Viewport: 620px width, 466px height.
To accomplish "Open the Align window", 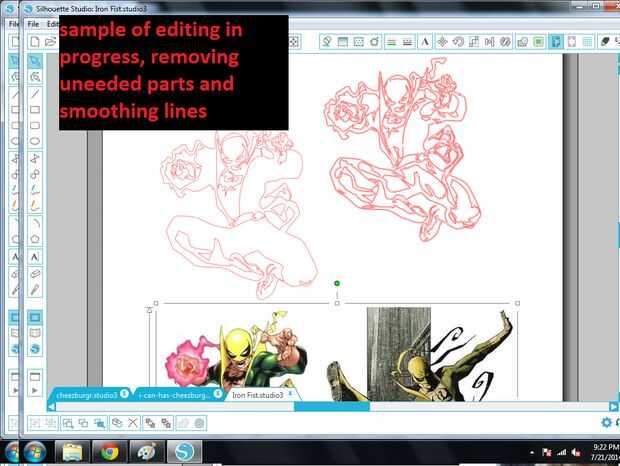I will tap(490, 42).
